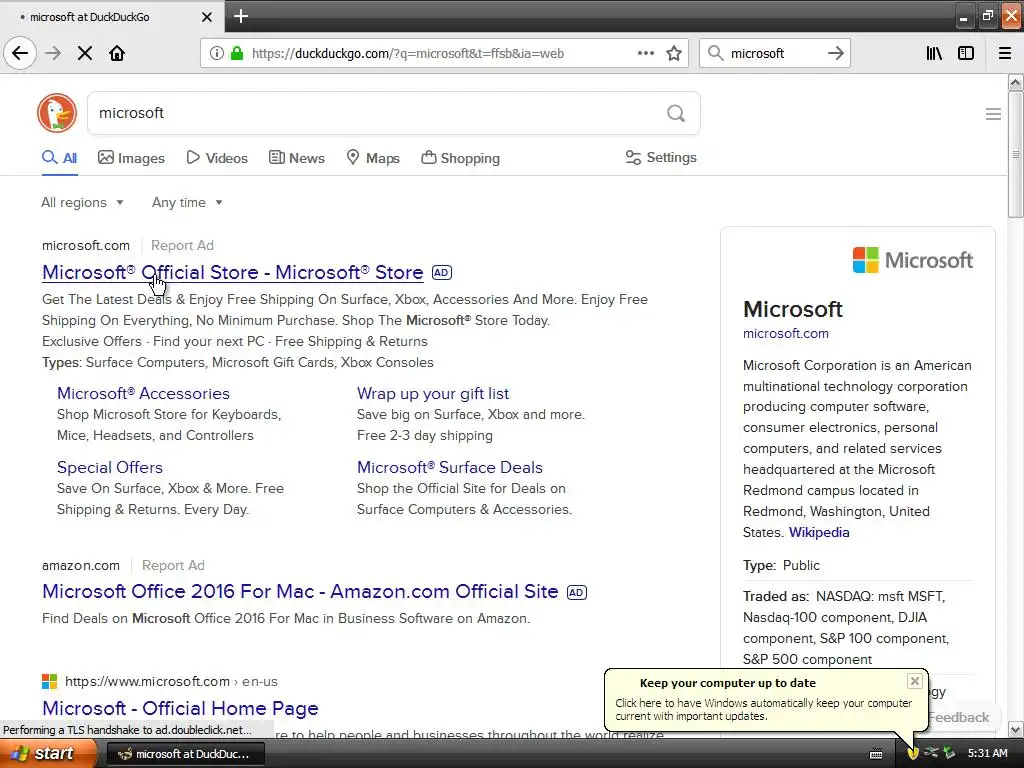Report the microsoft.com ad

(182, 246)
